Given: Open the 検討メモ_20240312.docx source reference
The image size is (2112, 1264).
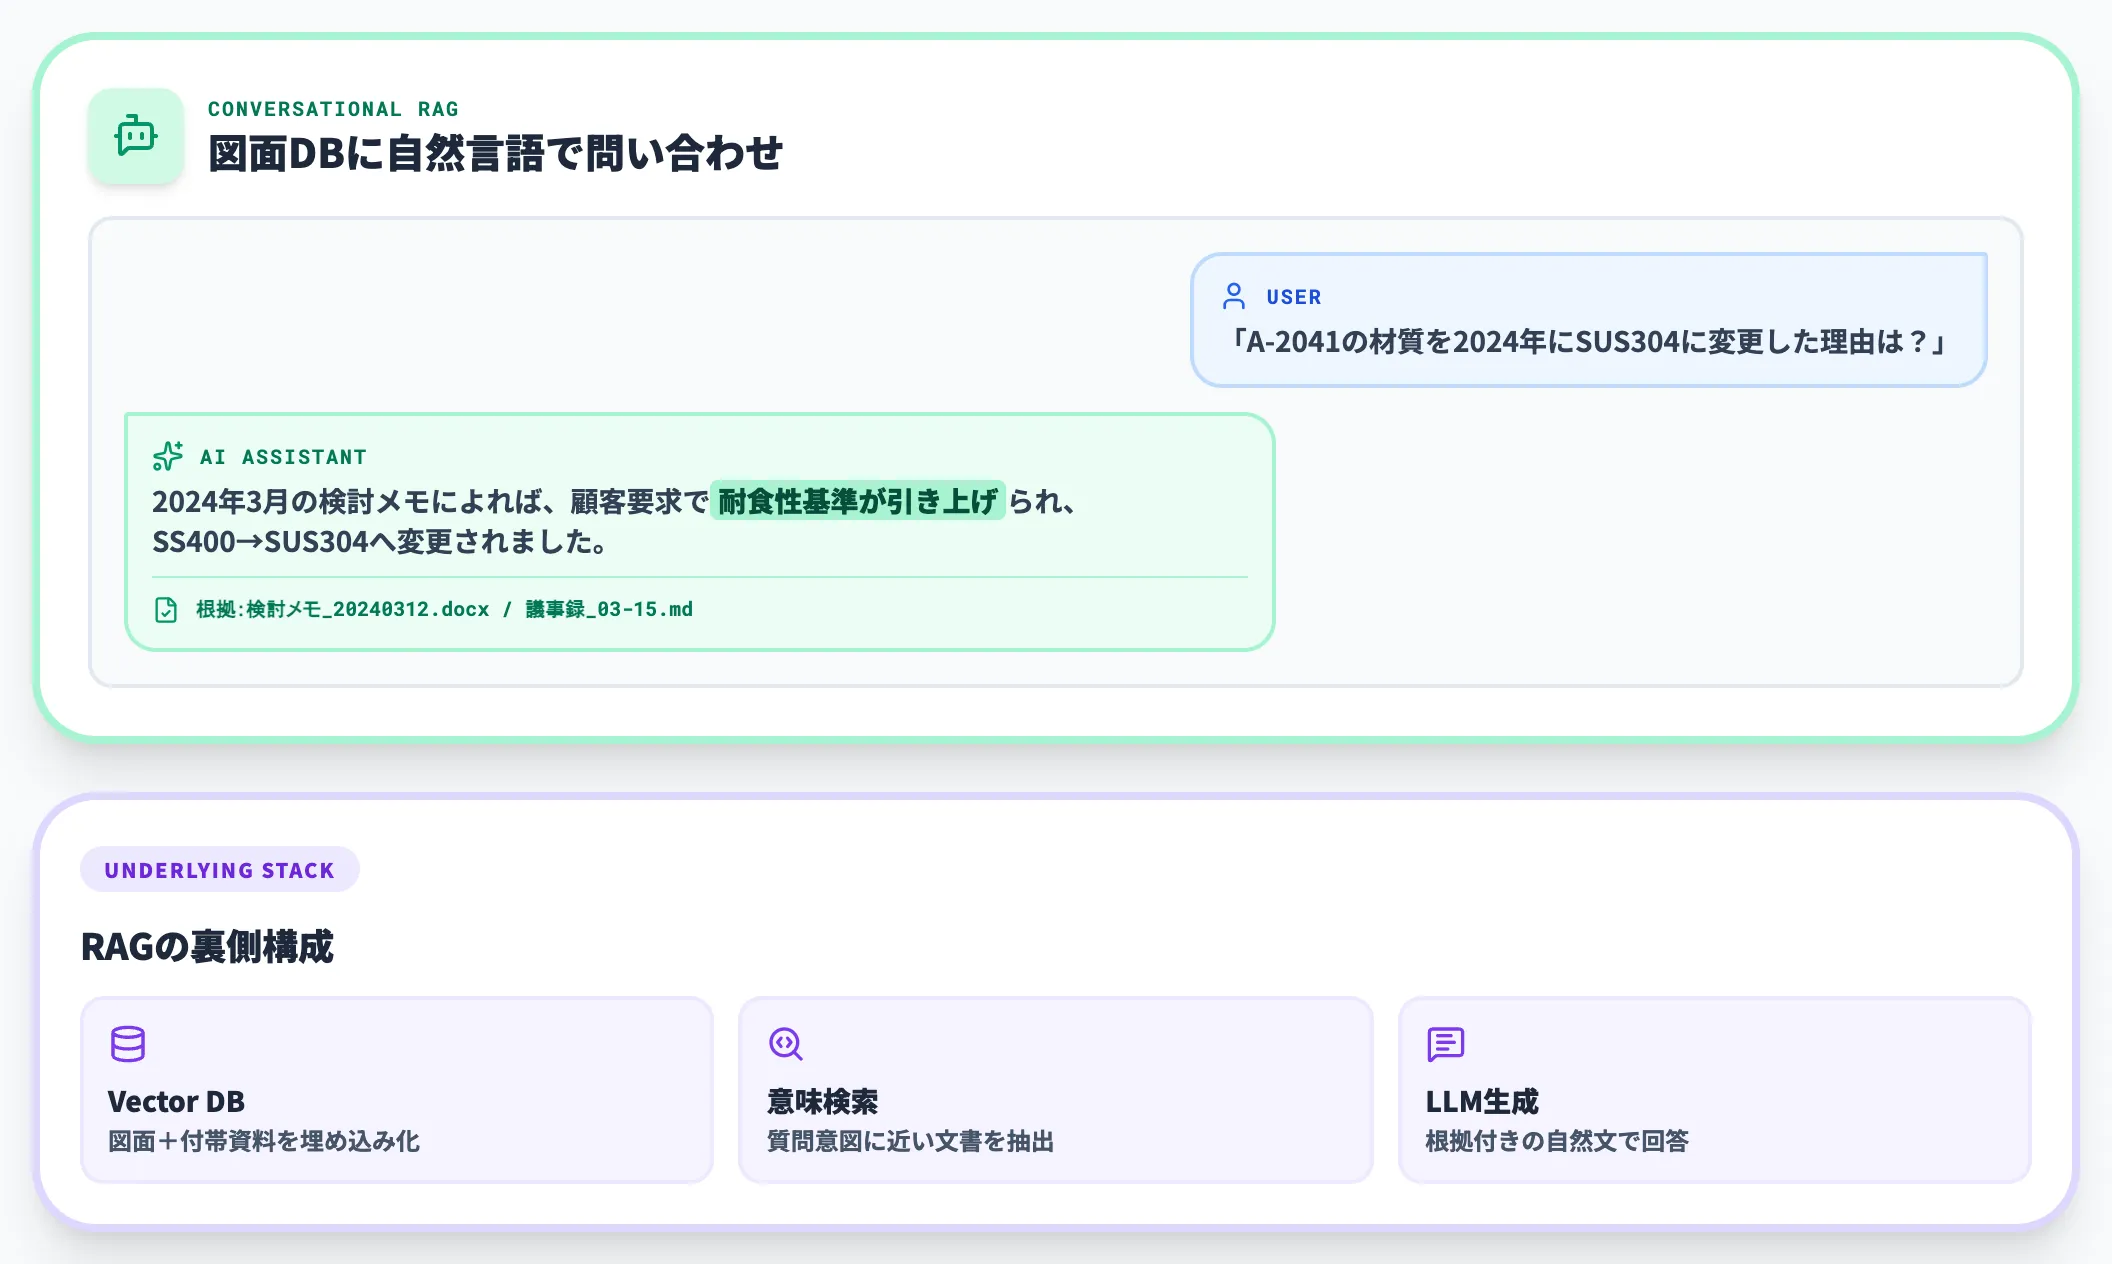Looking at the screenshot, I should pos(364,609).
